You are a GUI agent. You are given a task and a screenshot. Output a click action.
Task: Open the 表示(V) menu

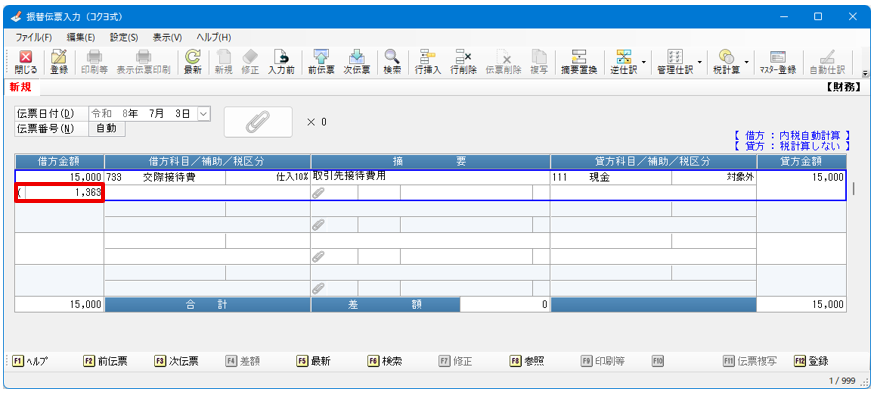pyautogui.click(x=167, y=38)
